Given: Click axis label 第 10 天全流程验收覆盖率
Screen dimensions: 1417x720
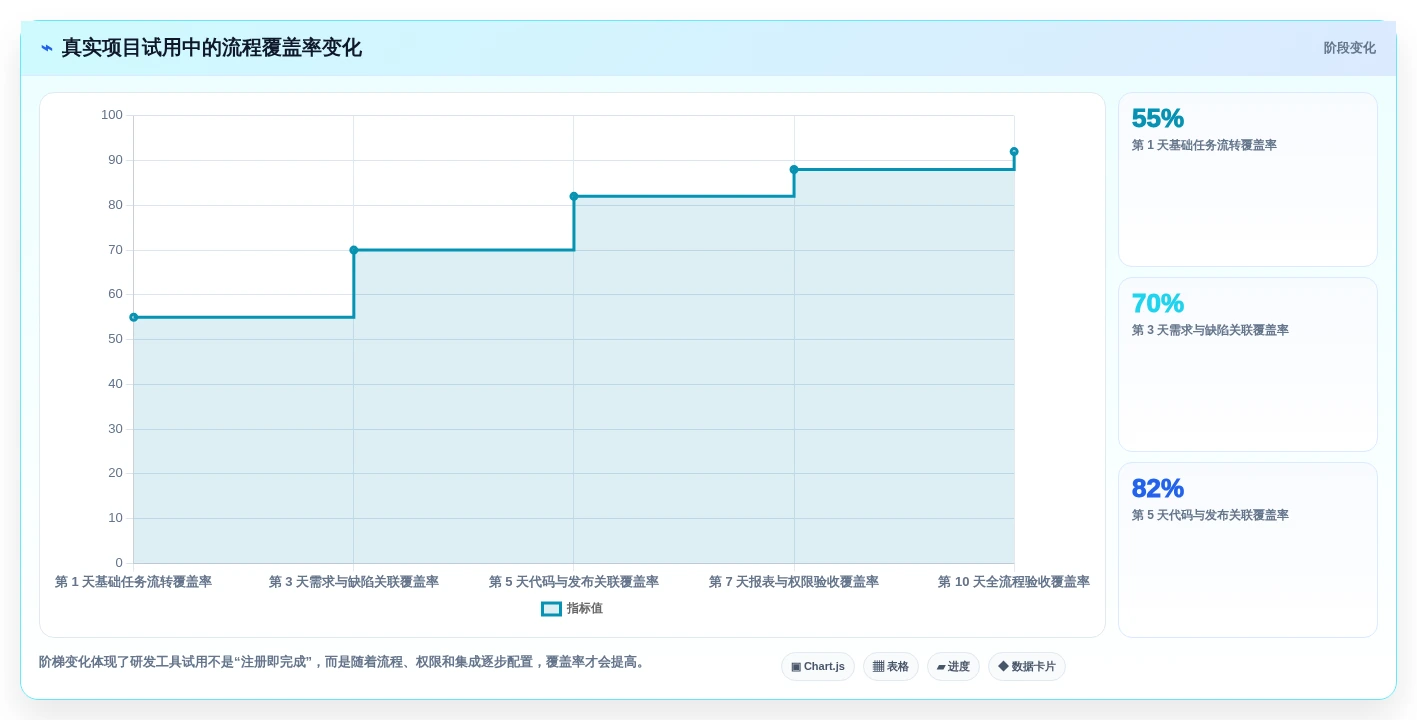Looking at the screenshot, I should point(1014,582).
